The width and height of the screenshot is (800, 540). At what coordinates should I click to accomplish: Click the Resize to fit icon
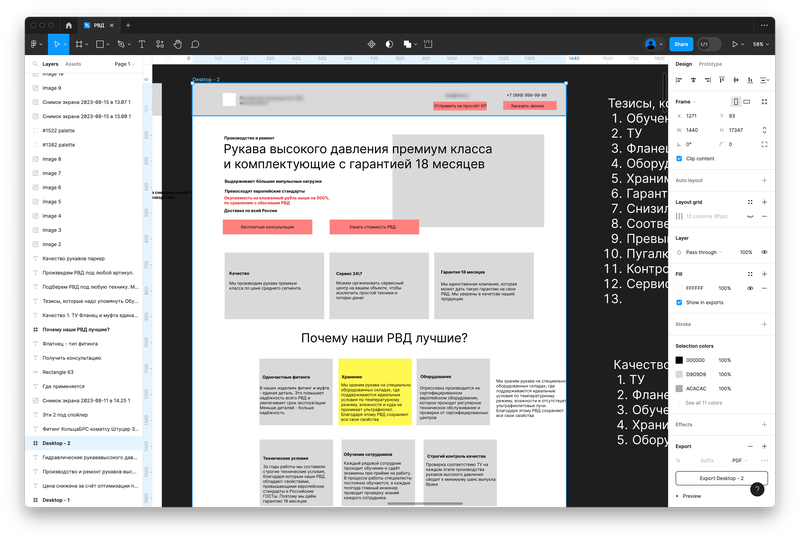click(764, 102)
